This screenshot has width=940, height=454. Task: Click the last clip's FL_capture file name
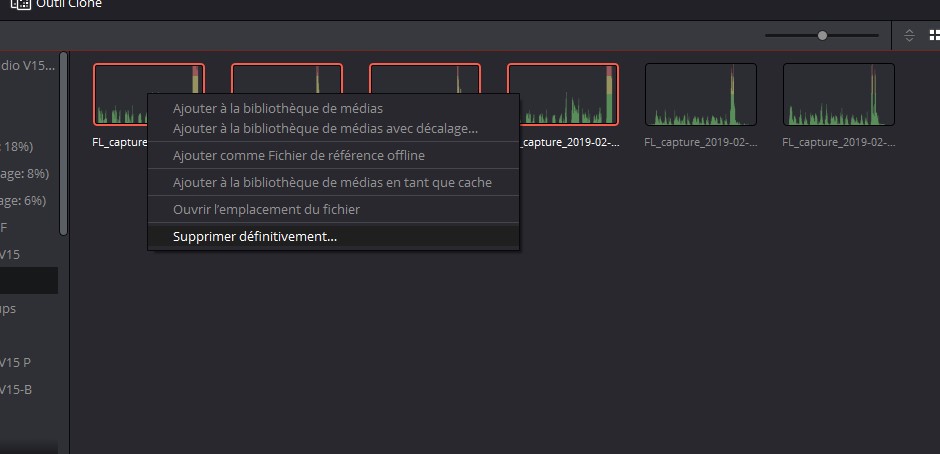point(839,143)
